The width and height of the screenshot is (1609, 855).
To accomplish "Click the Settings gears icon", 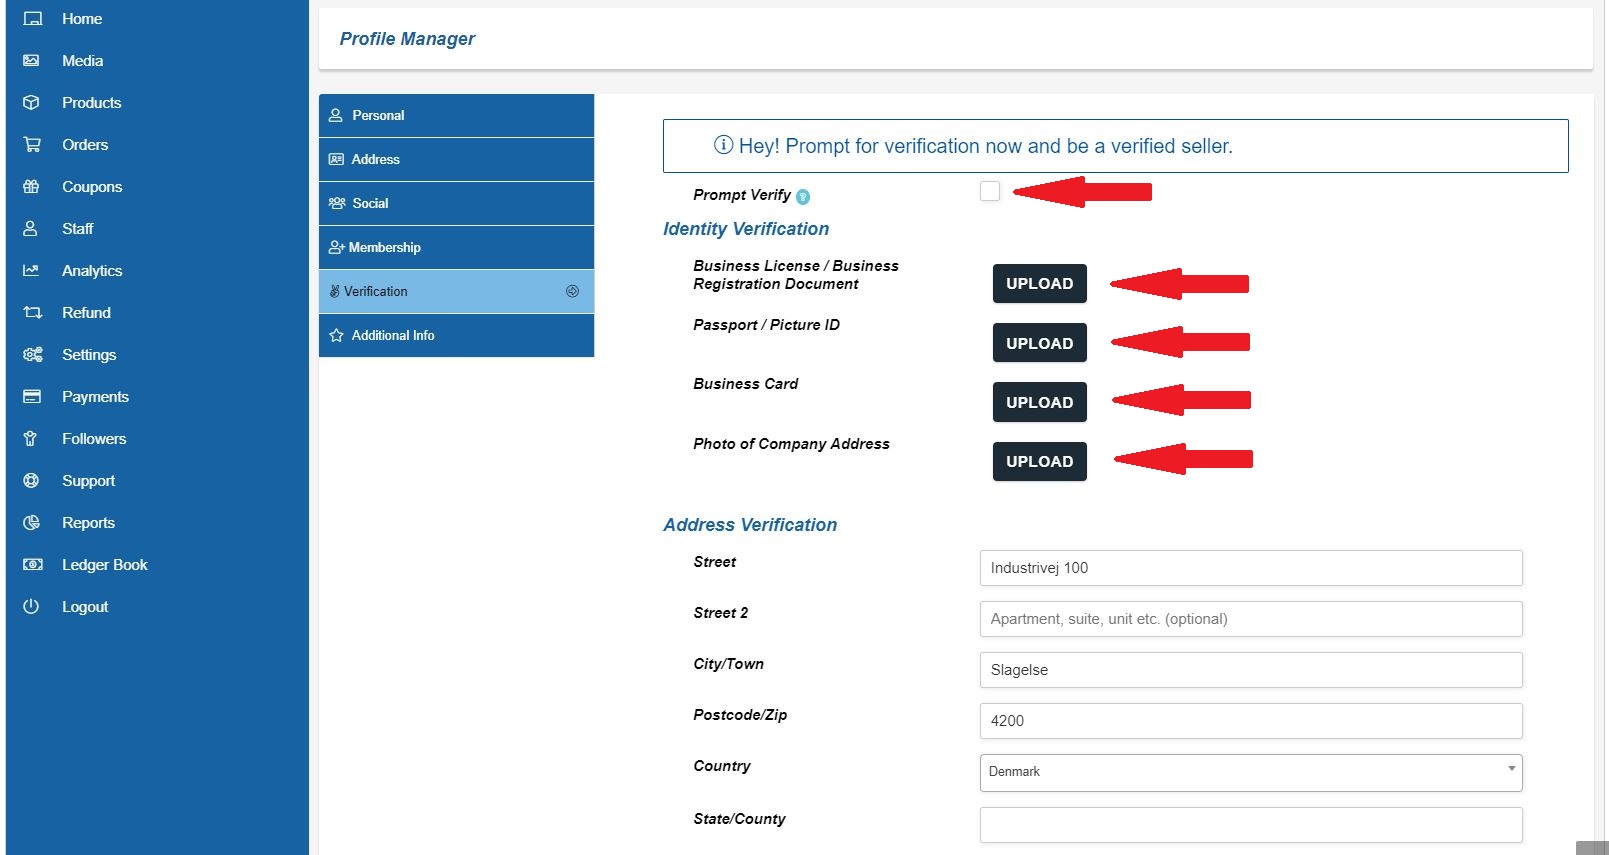I will pos(32,355).
